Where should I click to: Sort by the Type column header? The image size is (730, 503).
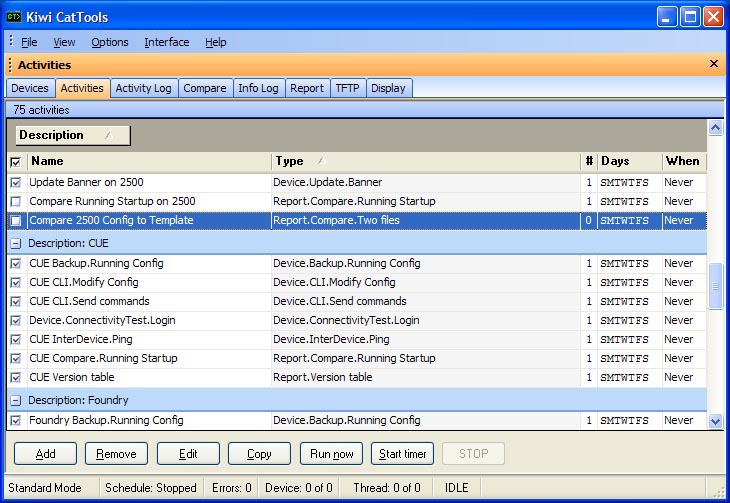(x=426, y=161)
